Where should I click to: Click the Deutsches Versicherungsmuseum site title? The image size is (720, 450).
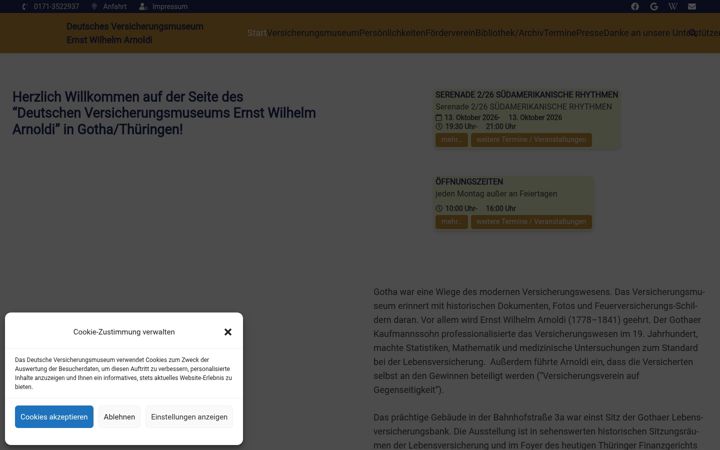135,33
